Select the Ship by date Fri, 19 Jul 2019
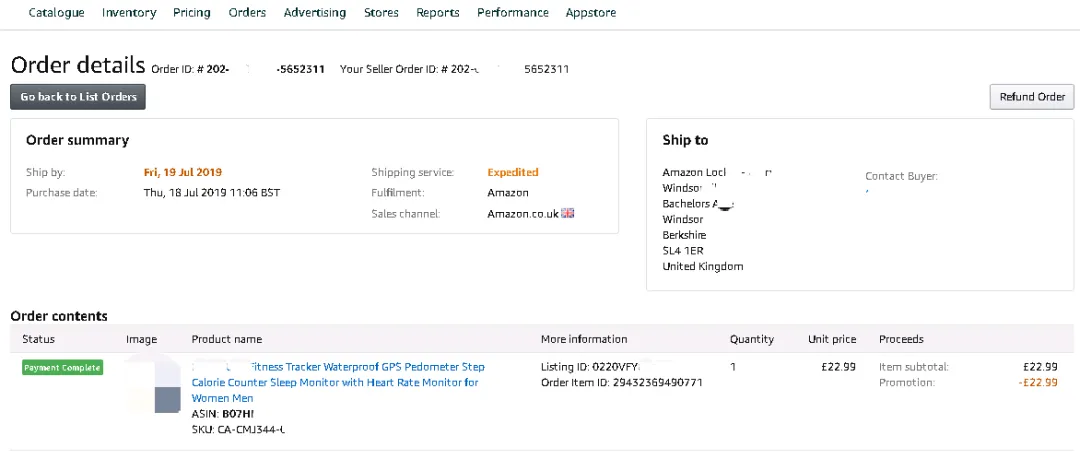 point(183,172)
